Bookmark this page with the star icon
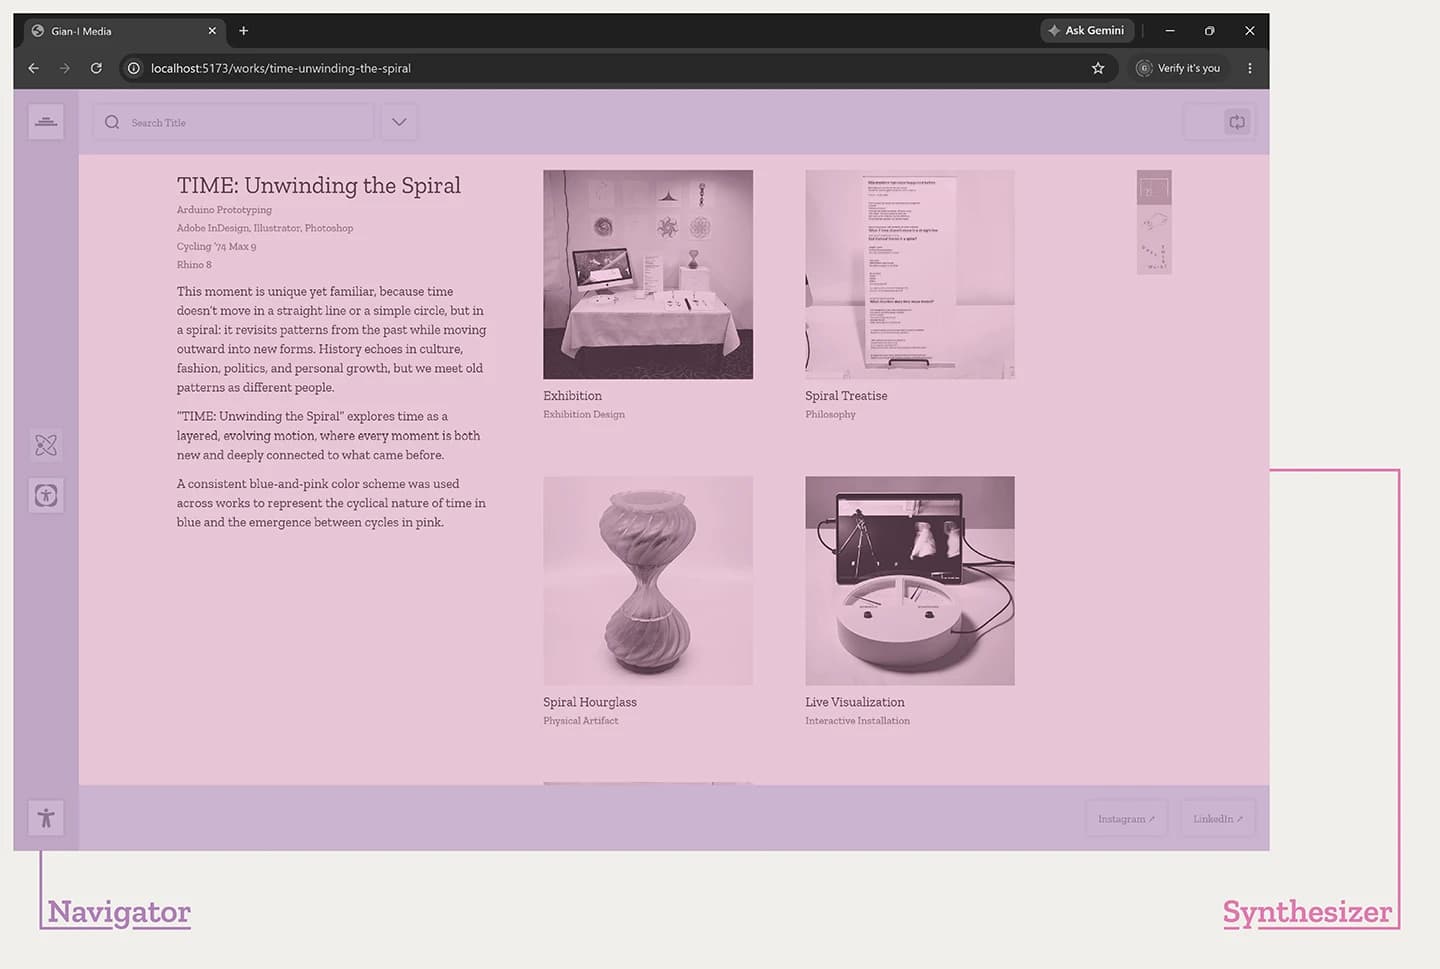Image resolution: width=1440 pixels, height=969 pixels. point(1098,68)
